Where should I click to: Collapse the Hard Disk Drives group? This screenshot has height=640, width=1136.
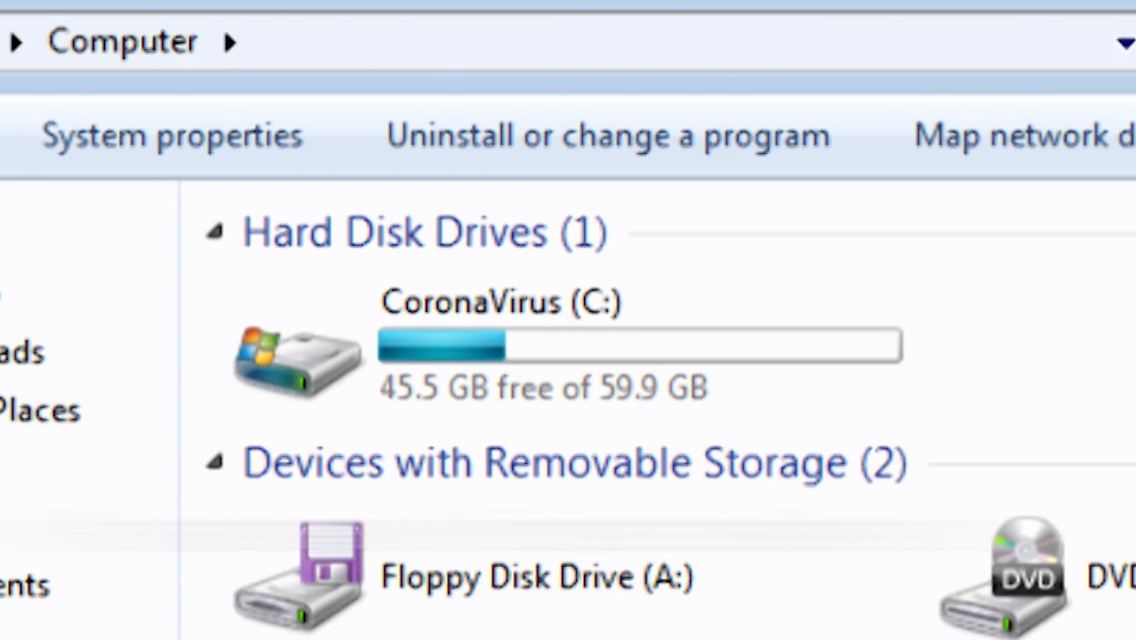pyautogui.click(x=215, y=233)
